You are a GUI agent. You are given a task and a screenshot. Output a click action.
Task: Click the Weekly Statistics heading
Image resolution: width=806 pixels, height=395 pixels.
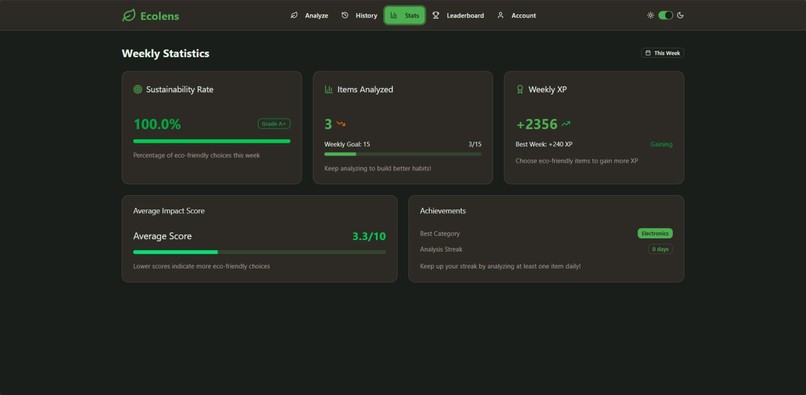[166, 53]
